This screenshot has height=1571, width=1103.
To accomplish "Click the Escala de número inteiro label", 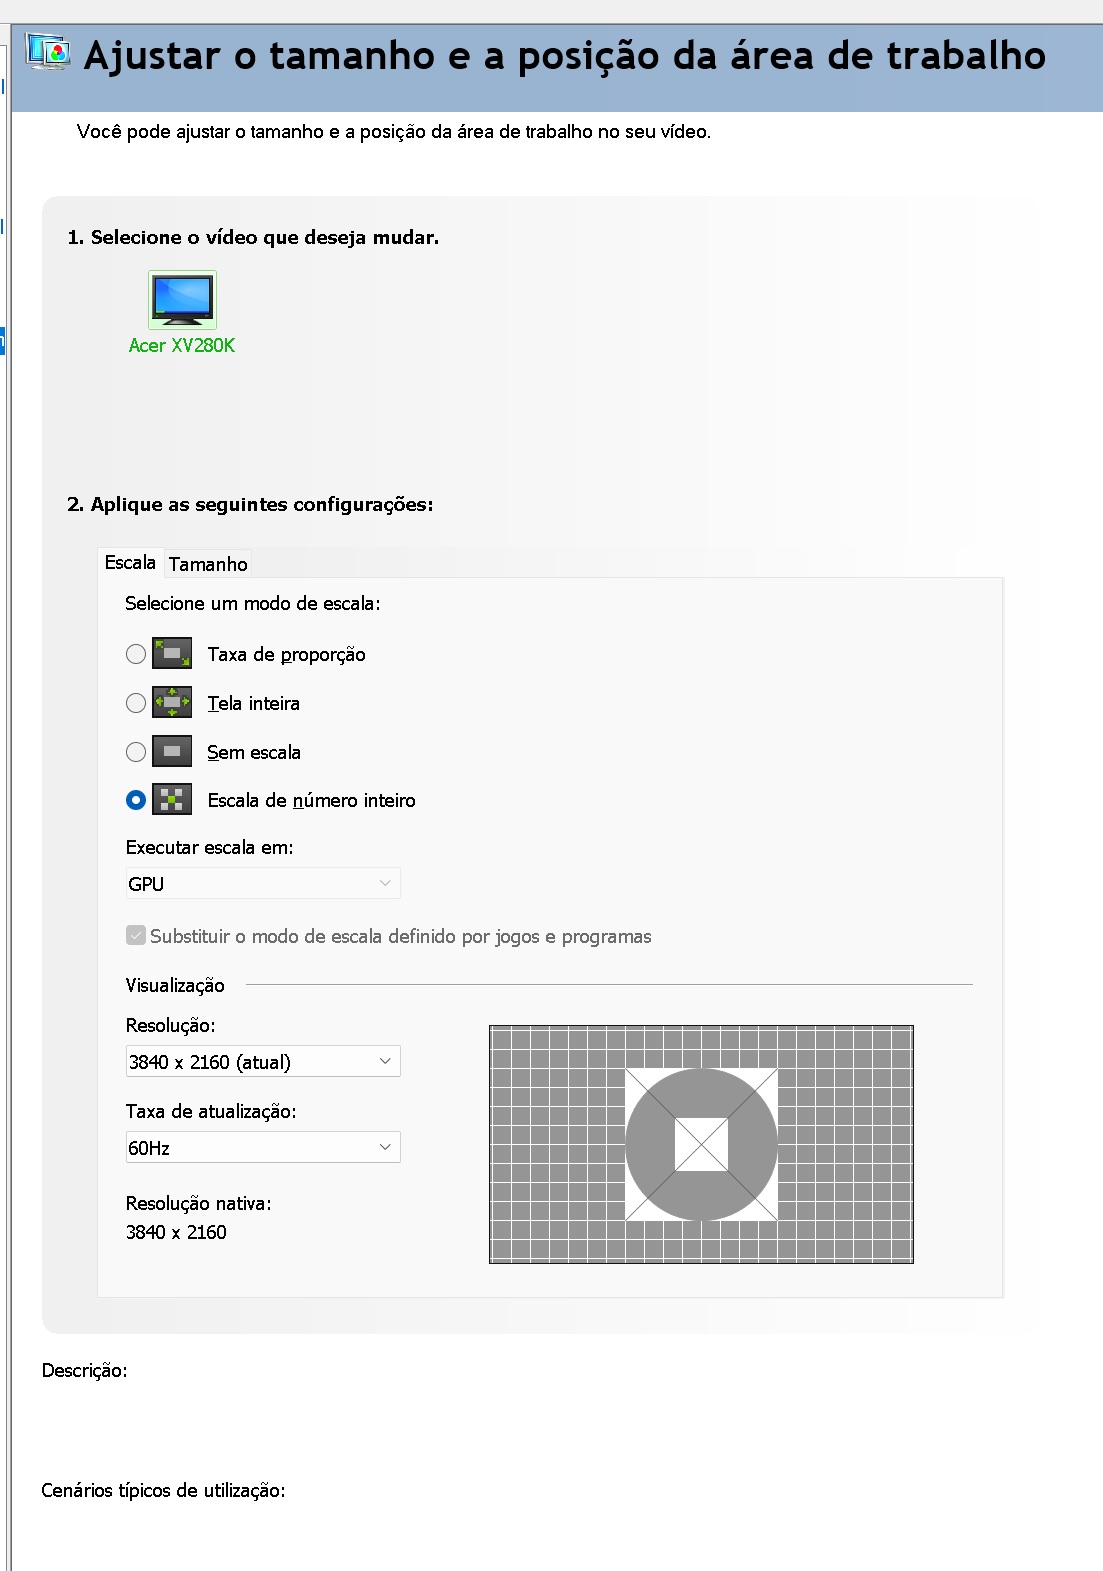I will [x=312, y=800].
